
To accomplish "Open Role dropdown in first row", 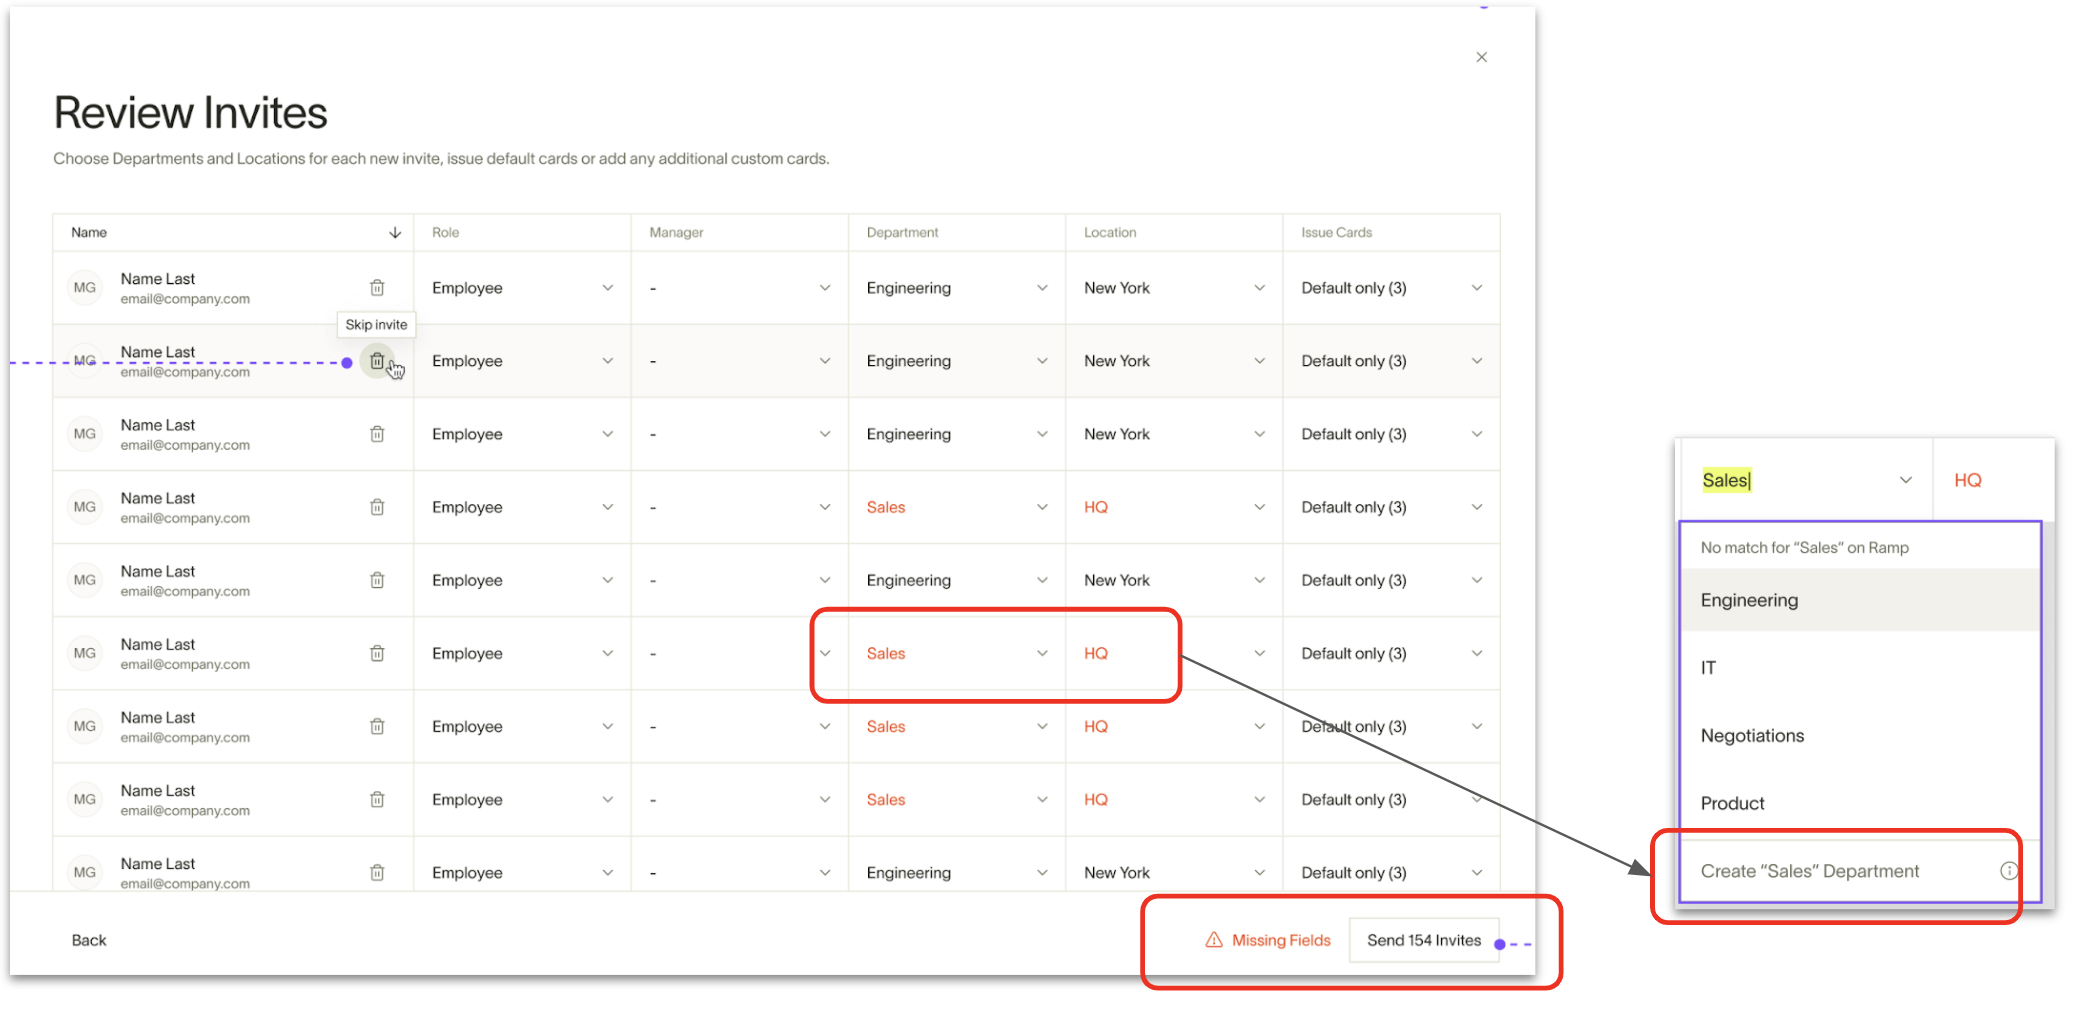I will click(x=522, y=288).
